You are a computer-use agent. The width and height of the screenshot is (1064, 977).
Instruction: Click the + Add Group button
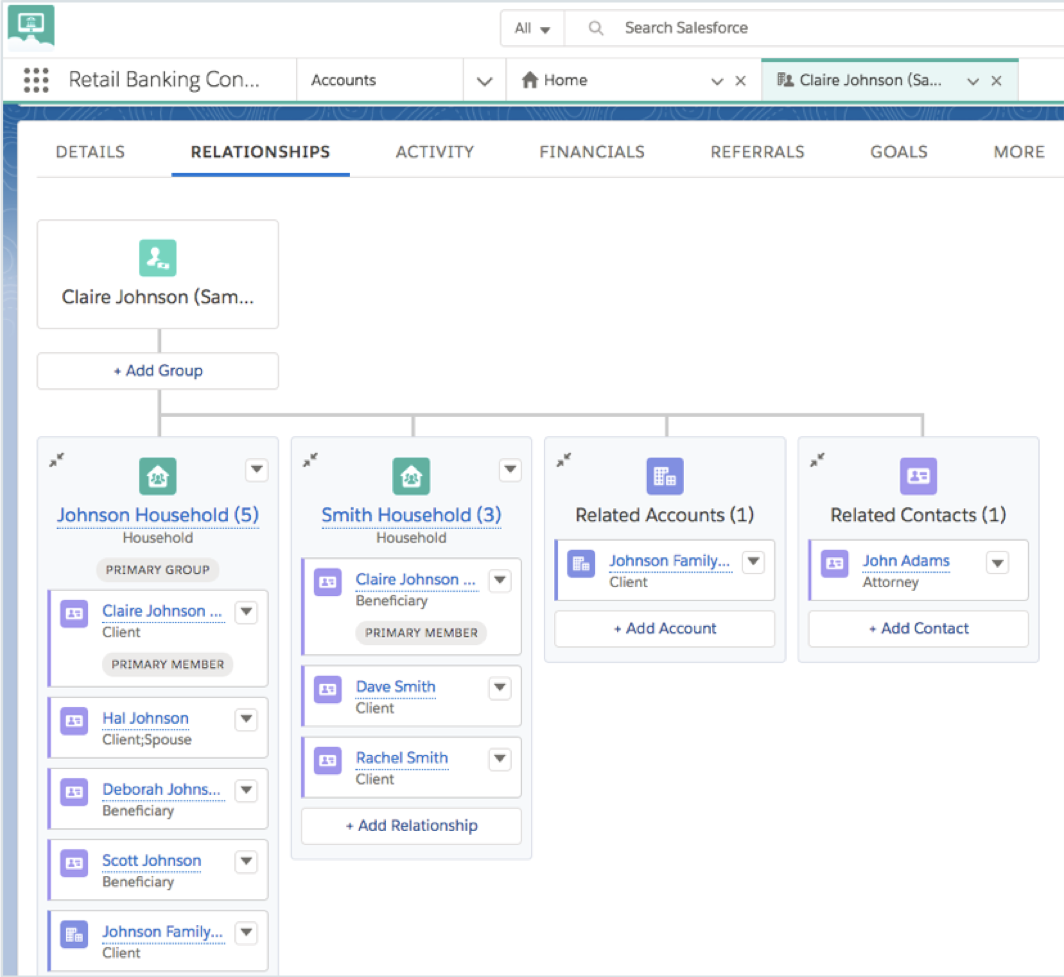click(x=157, y=371)
